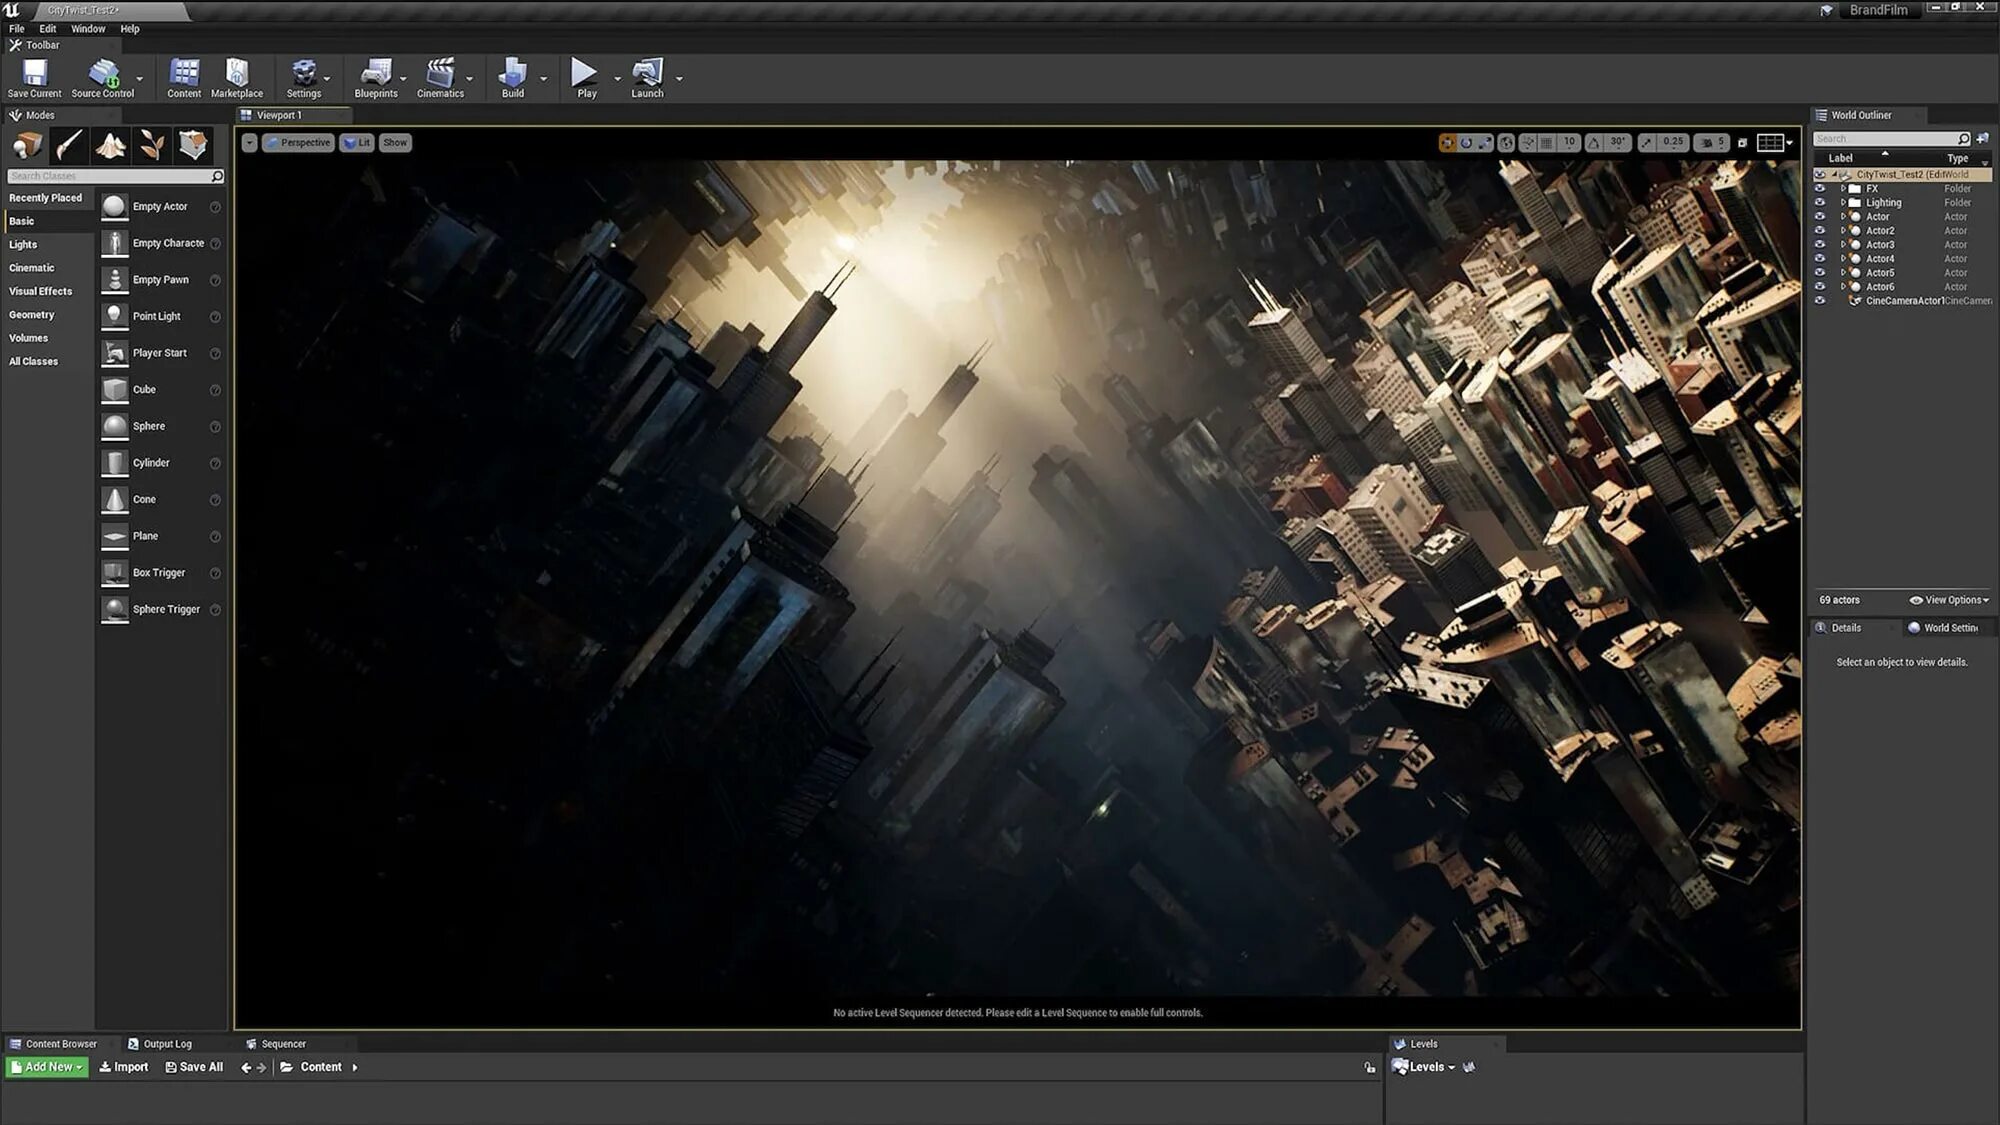Select CineCameraActor1 row in World Outliner

tap(1904, 300)
